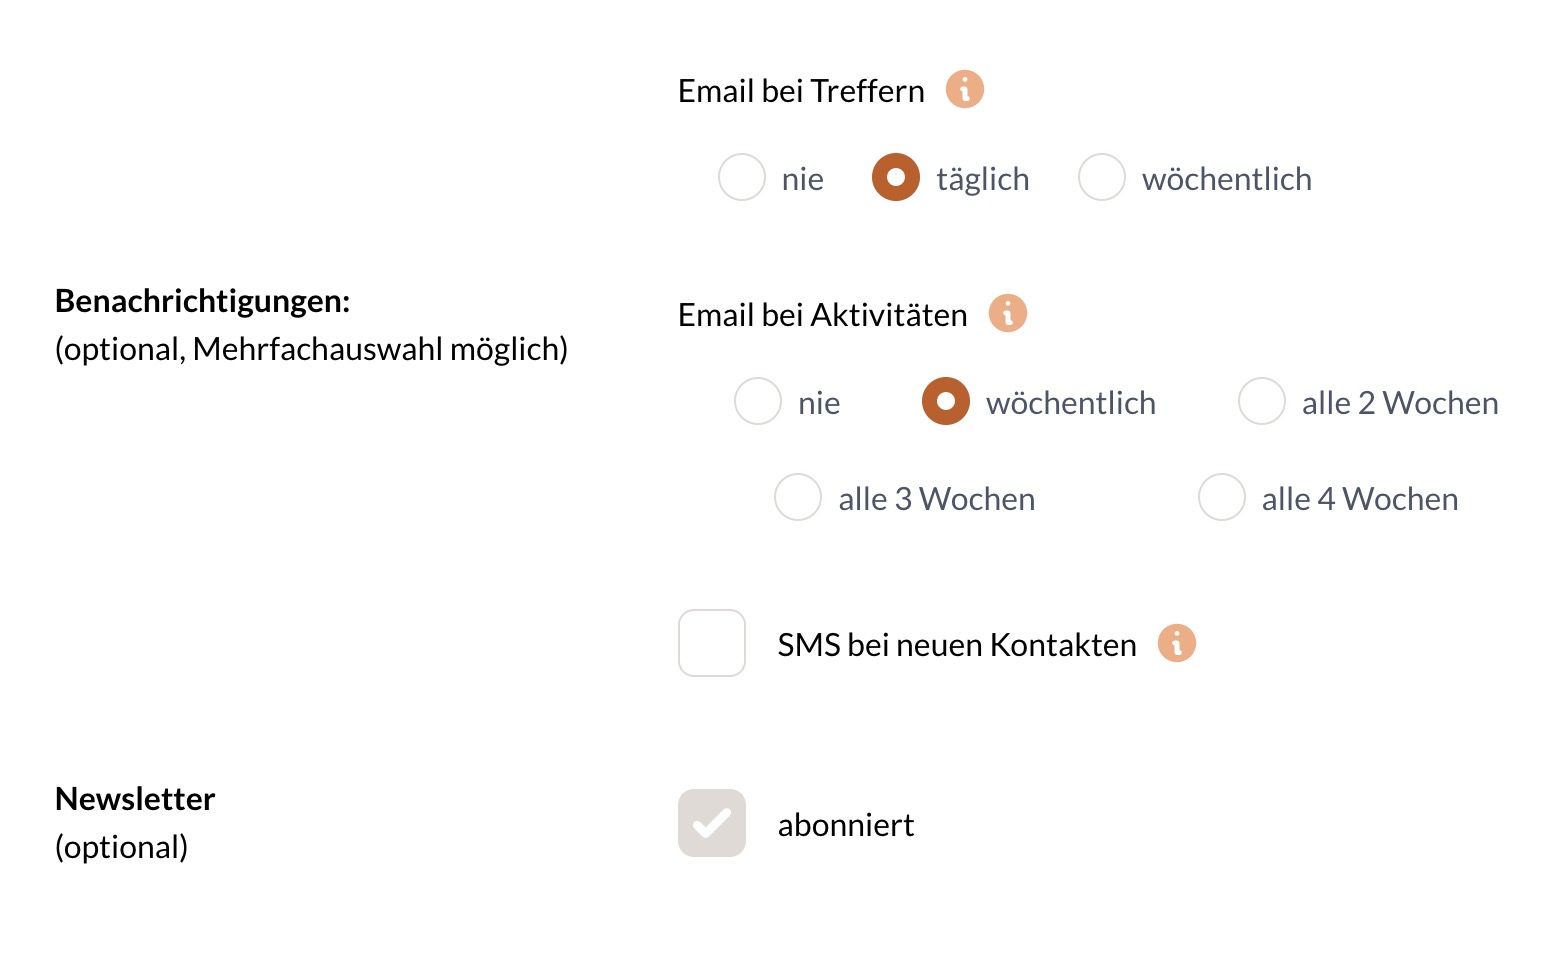Select 'nie' for Email bei Treffern
The image size is (1560, 960).
coord(741,177)
